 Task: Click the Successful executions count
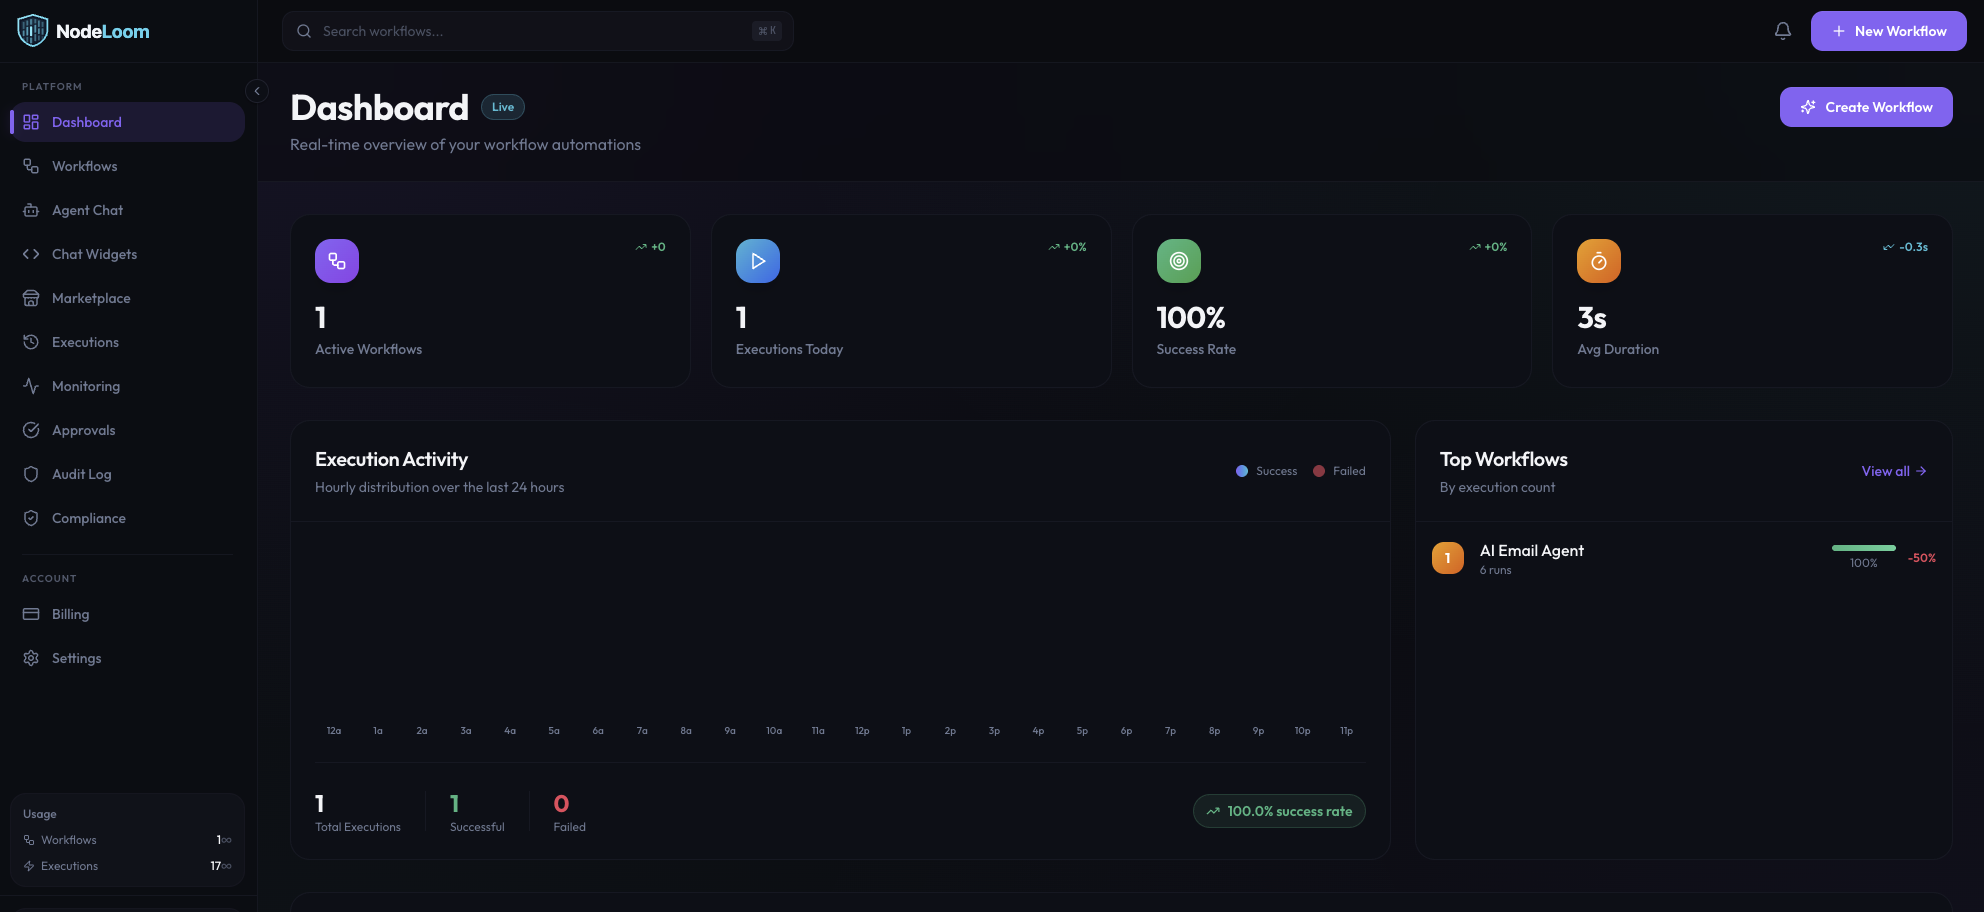coord(455,804)
